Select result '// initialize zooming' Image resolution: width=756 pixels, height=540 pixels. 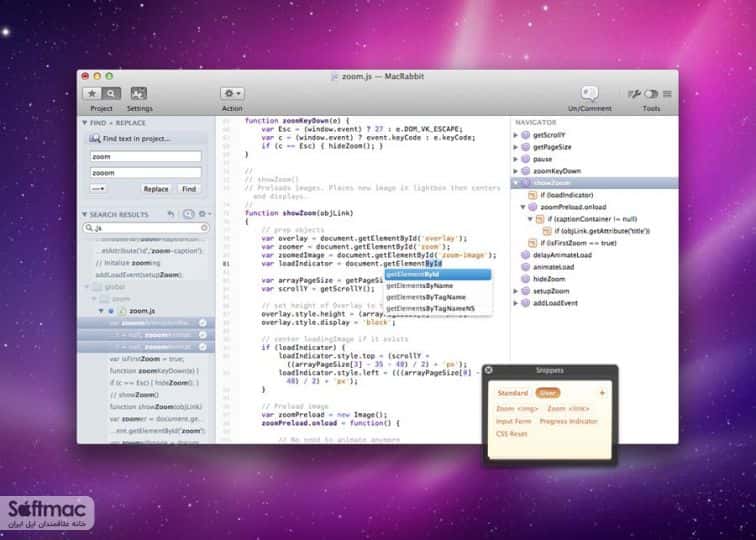coord(128,263)
